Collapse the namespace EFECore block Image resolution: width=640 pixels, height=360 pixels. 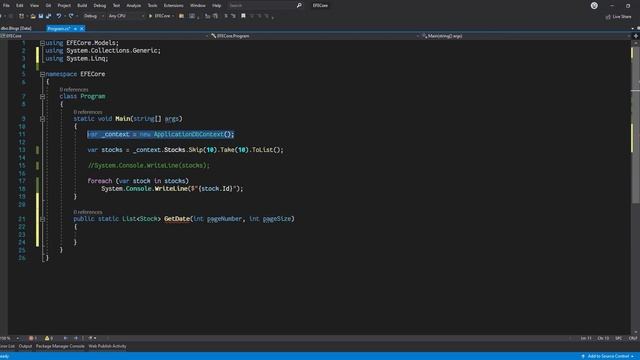42,74
